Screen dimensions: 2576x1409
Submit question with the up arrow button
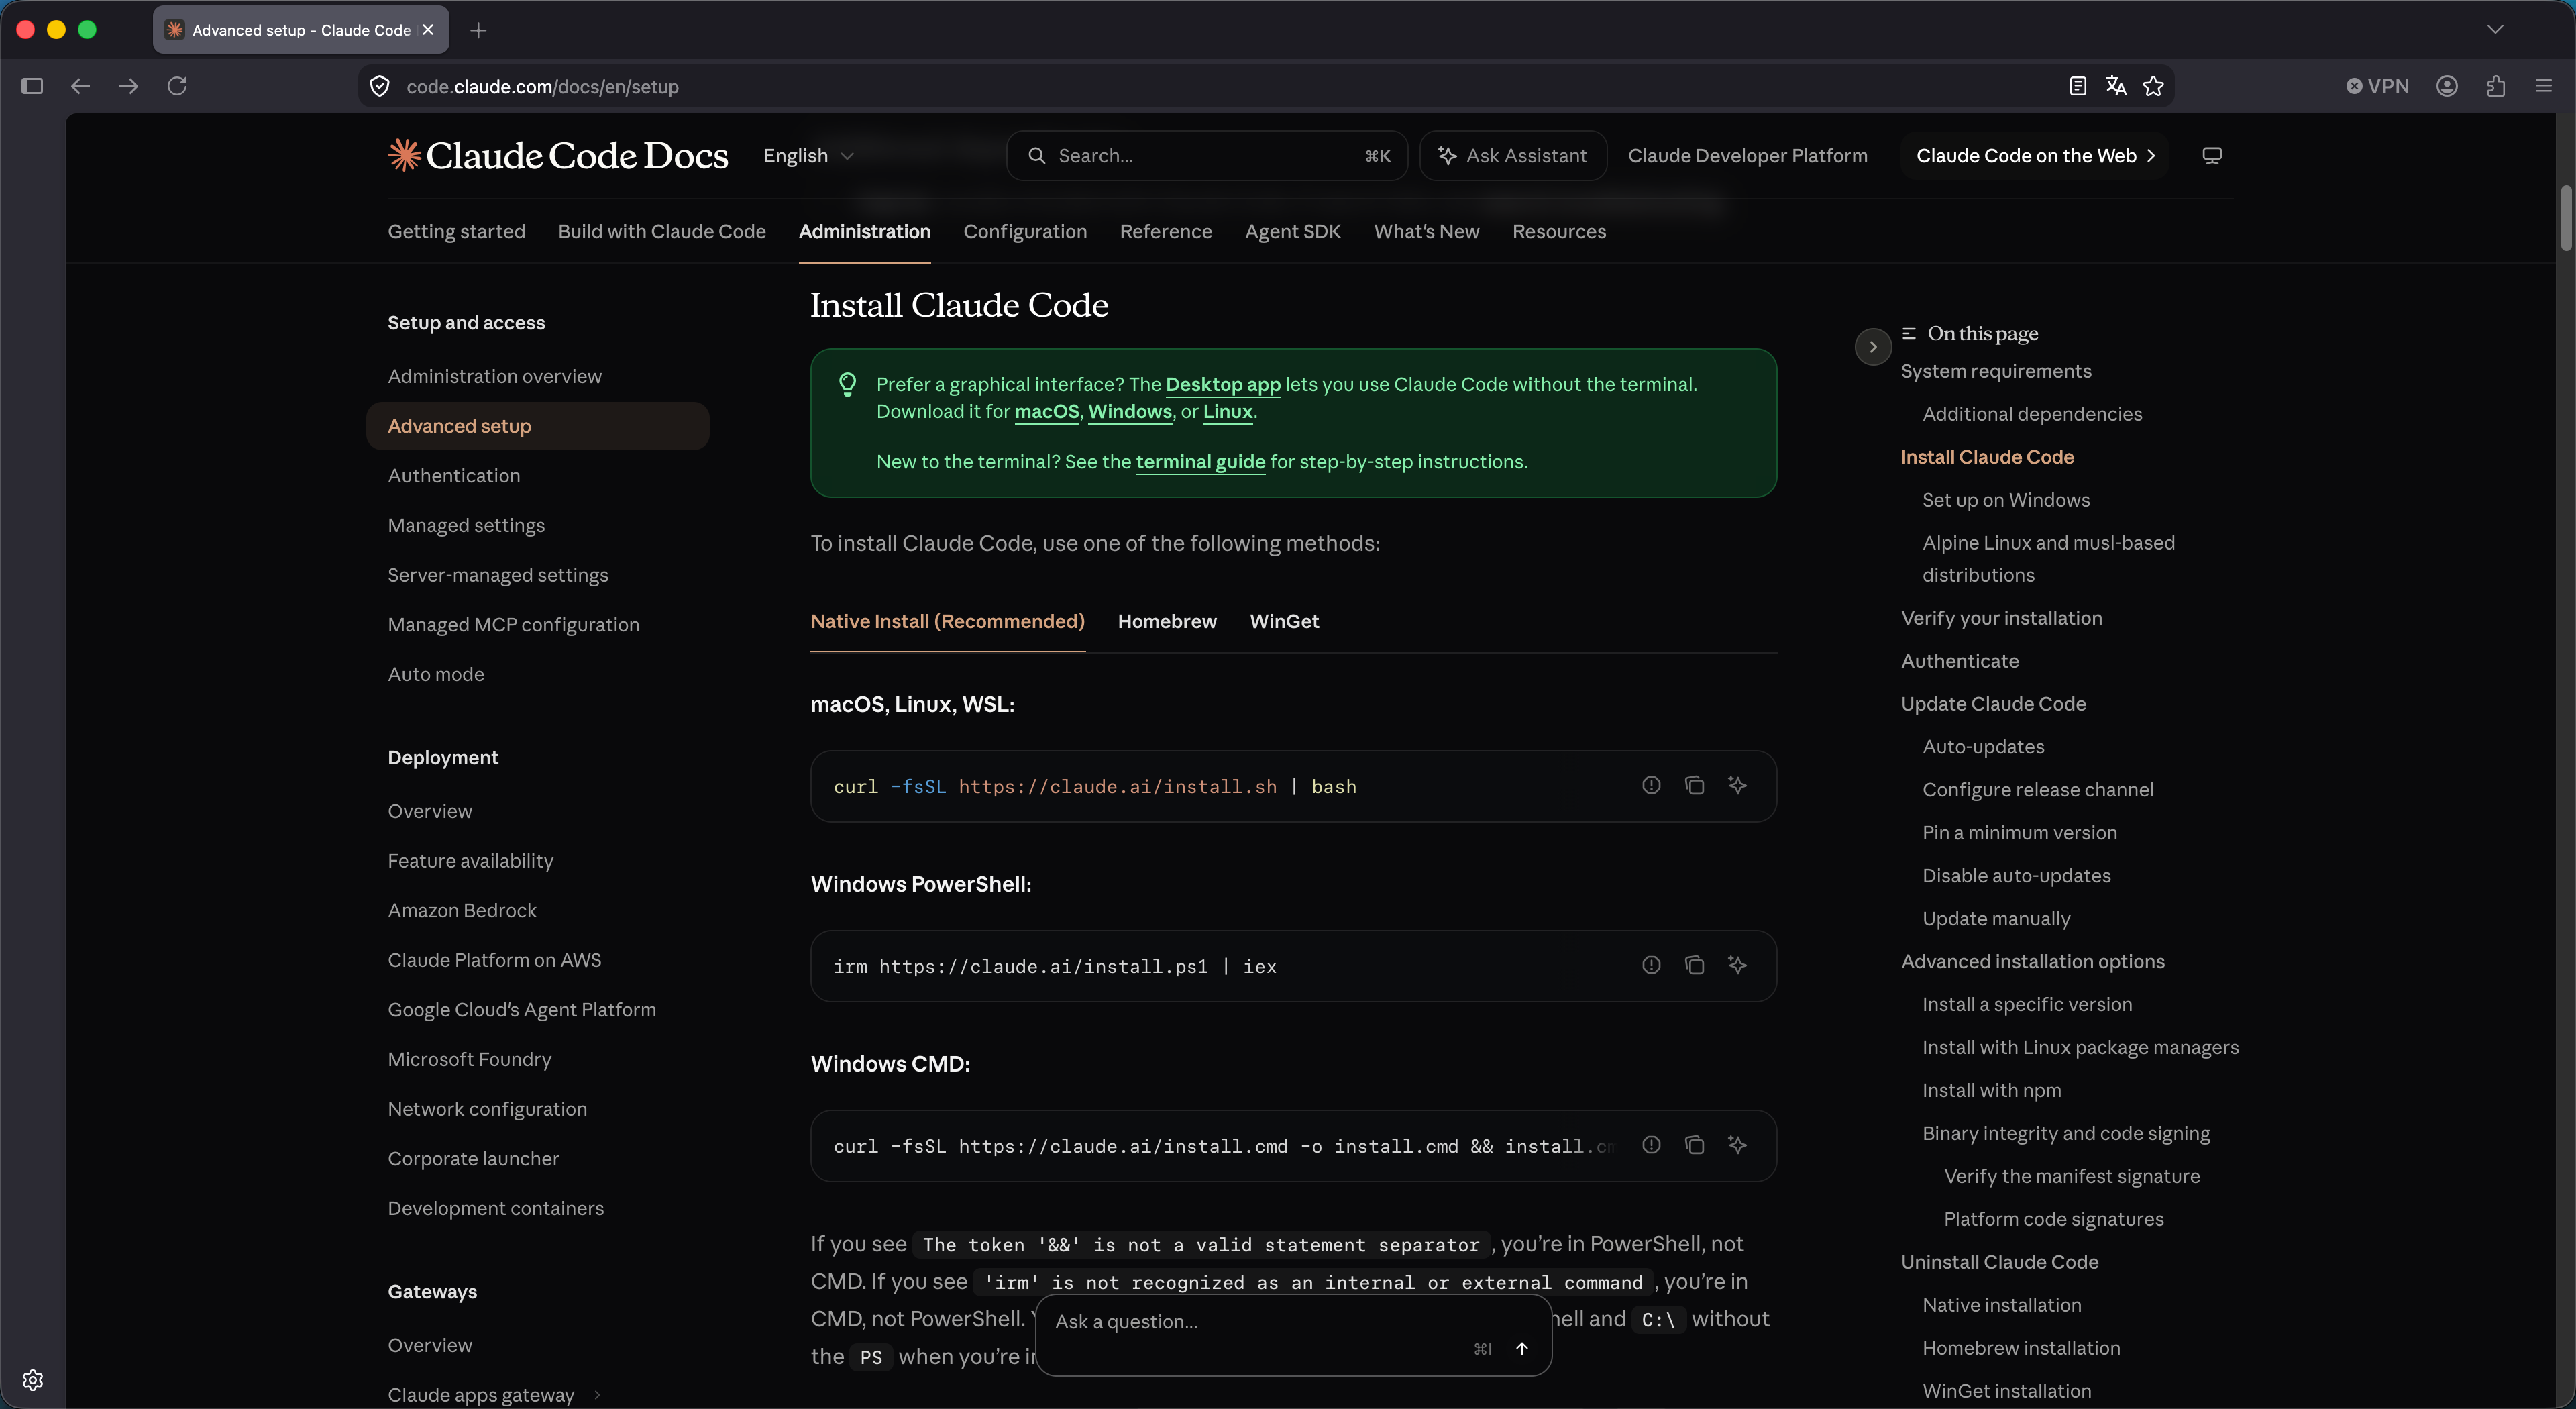[x=1521, y=1348]
